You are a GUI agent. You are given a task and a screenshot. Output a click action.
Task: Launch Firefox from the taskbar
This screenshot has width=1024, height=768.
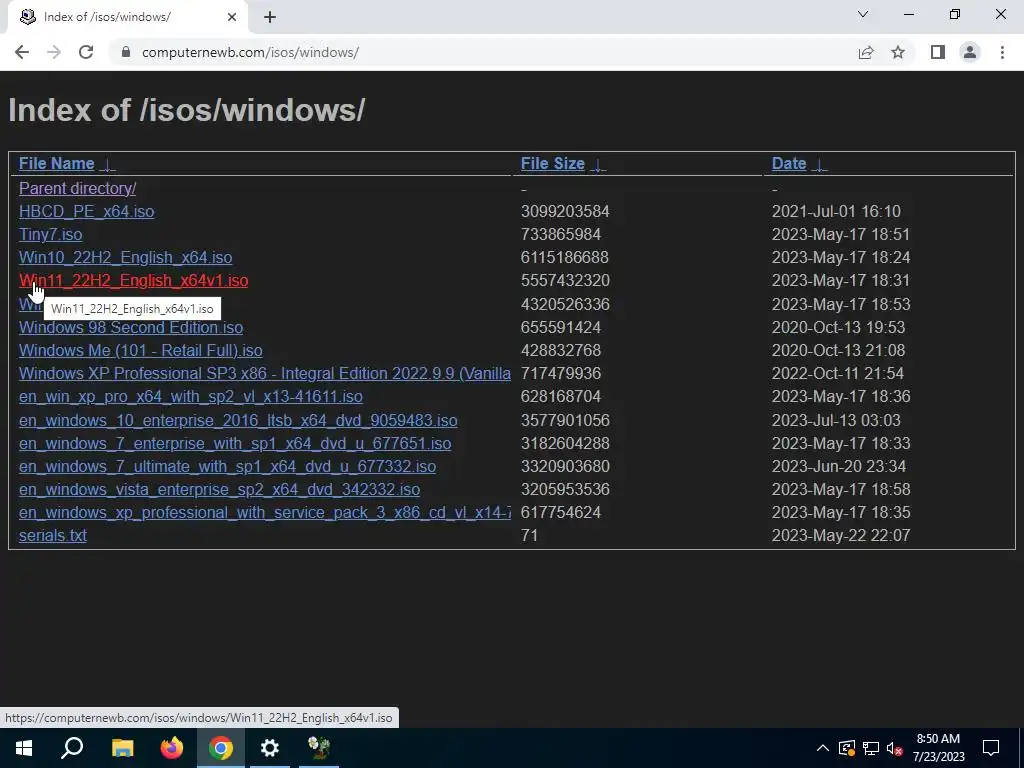(x=172, y=748)
